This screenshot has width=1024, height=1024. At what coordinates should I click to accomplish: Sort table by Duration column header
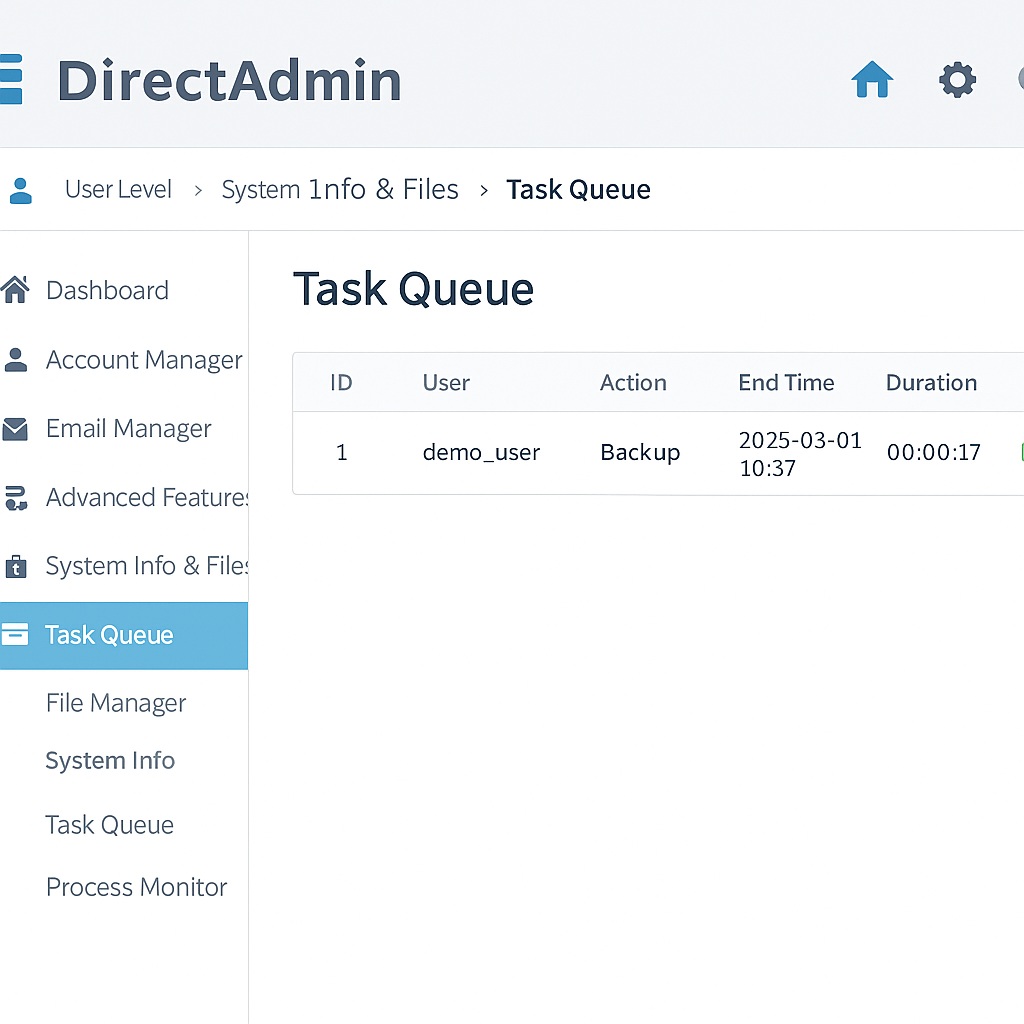point(931,383)
